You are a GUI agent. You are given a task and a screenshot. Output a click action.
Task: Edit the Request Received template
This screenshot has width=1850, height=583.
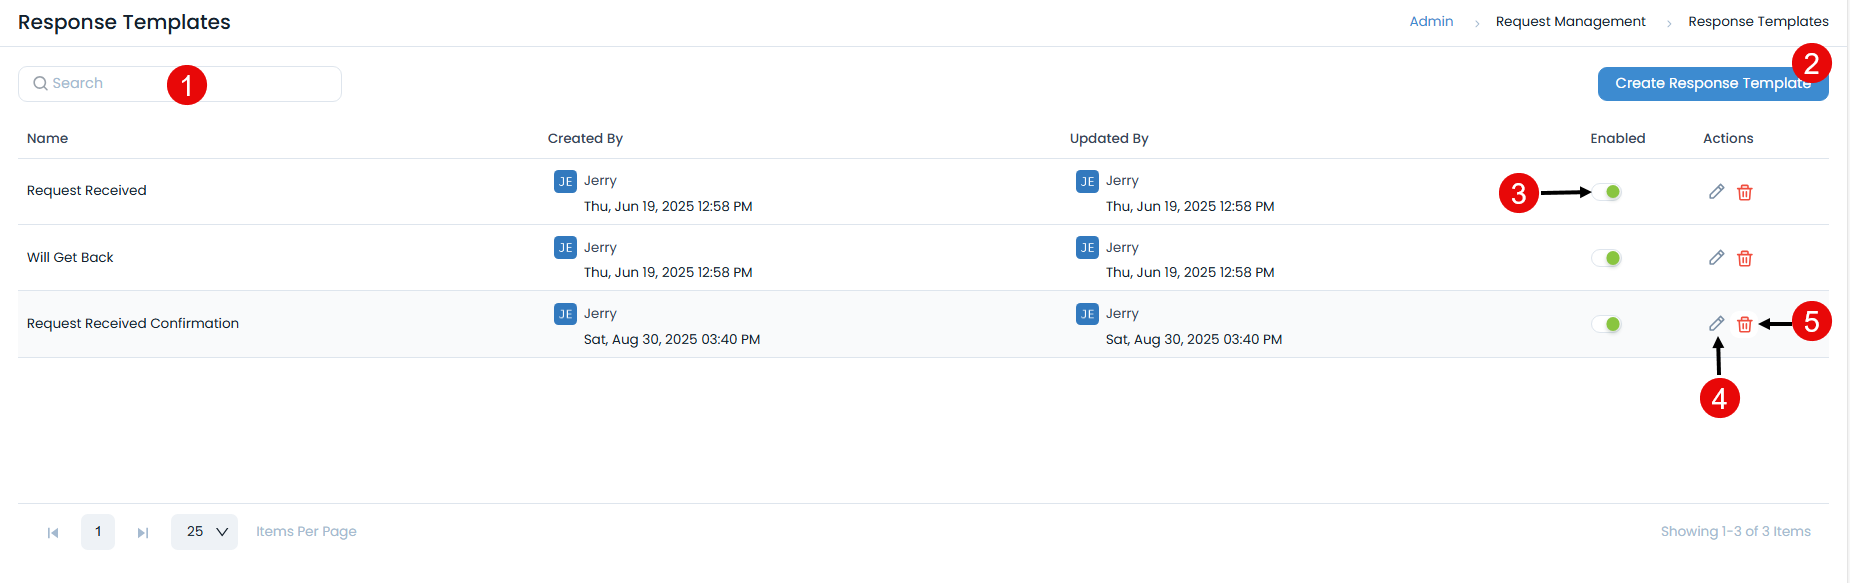point(1716,191)
